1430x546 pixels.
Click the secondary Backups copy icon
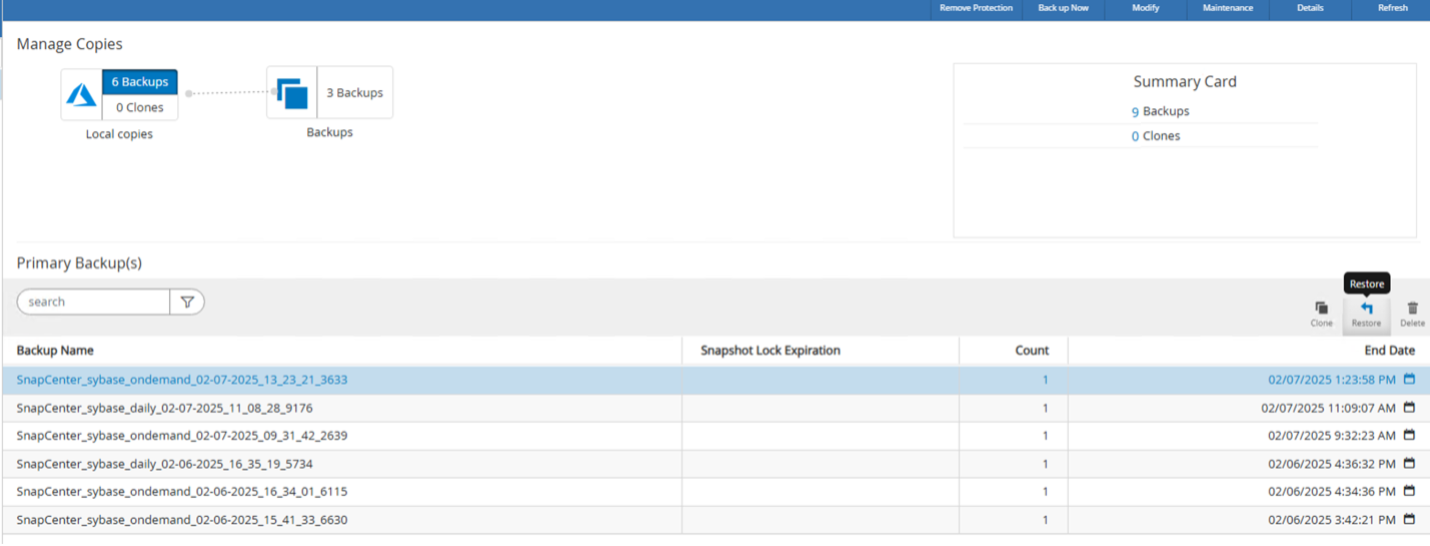point(292,93)
